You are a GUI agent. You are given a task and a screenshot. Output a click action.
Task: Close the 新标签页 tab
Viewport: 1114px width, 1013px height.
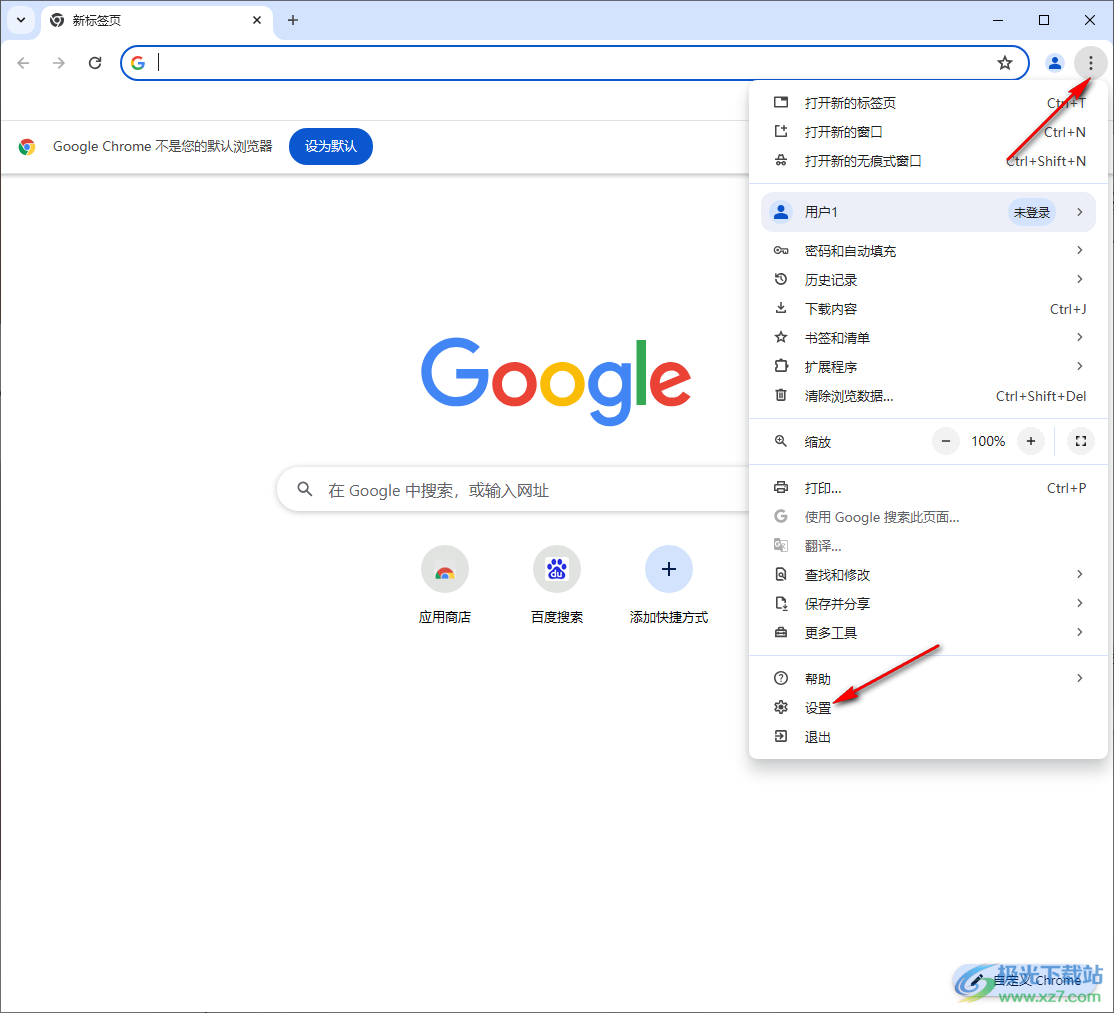tap(257, 20)
